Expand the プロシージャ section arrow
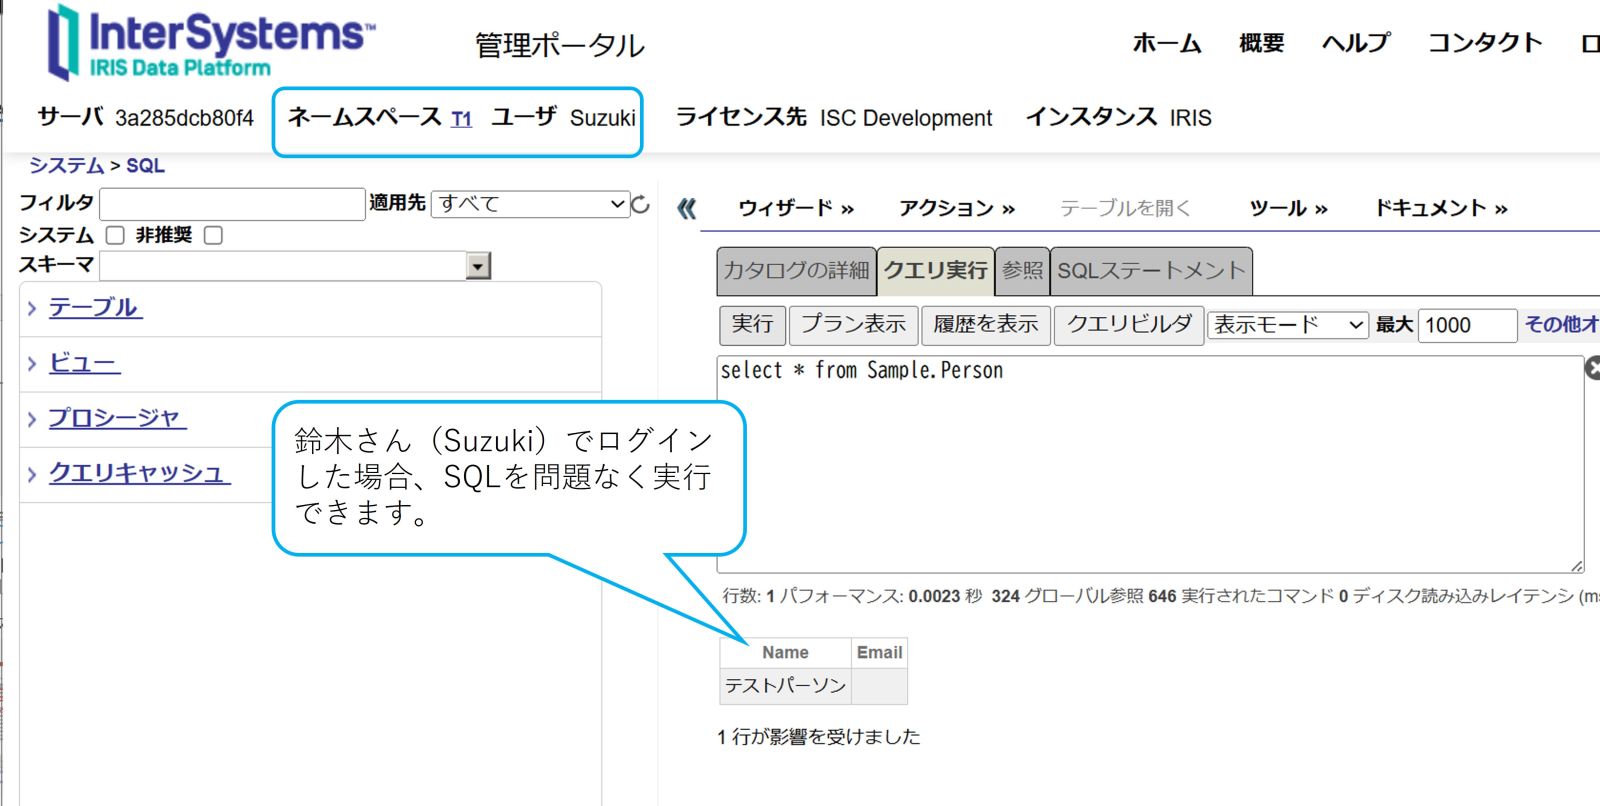1600x806 pixels. (32, 419)
